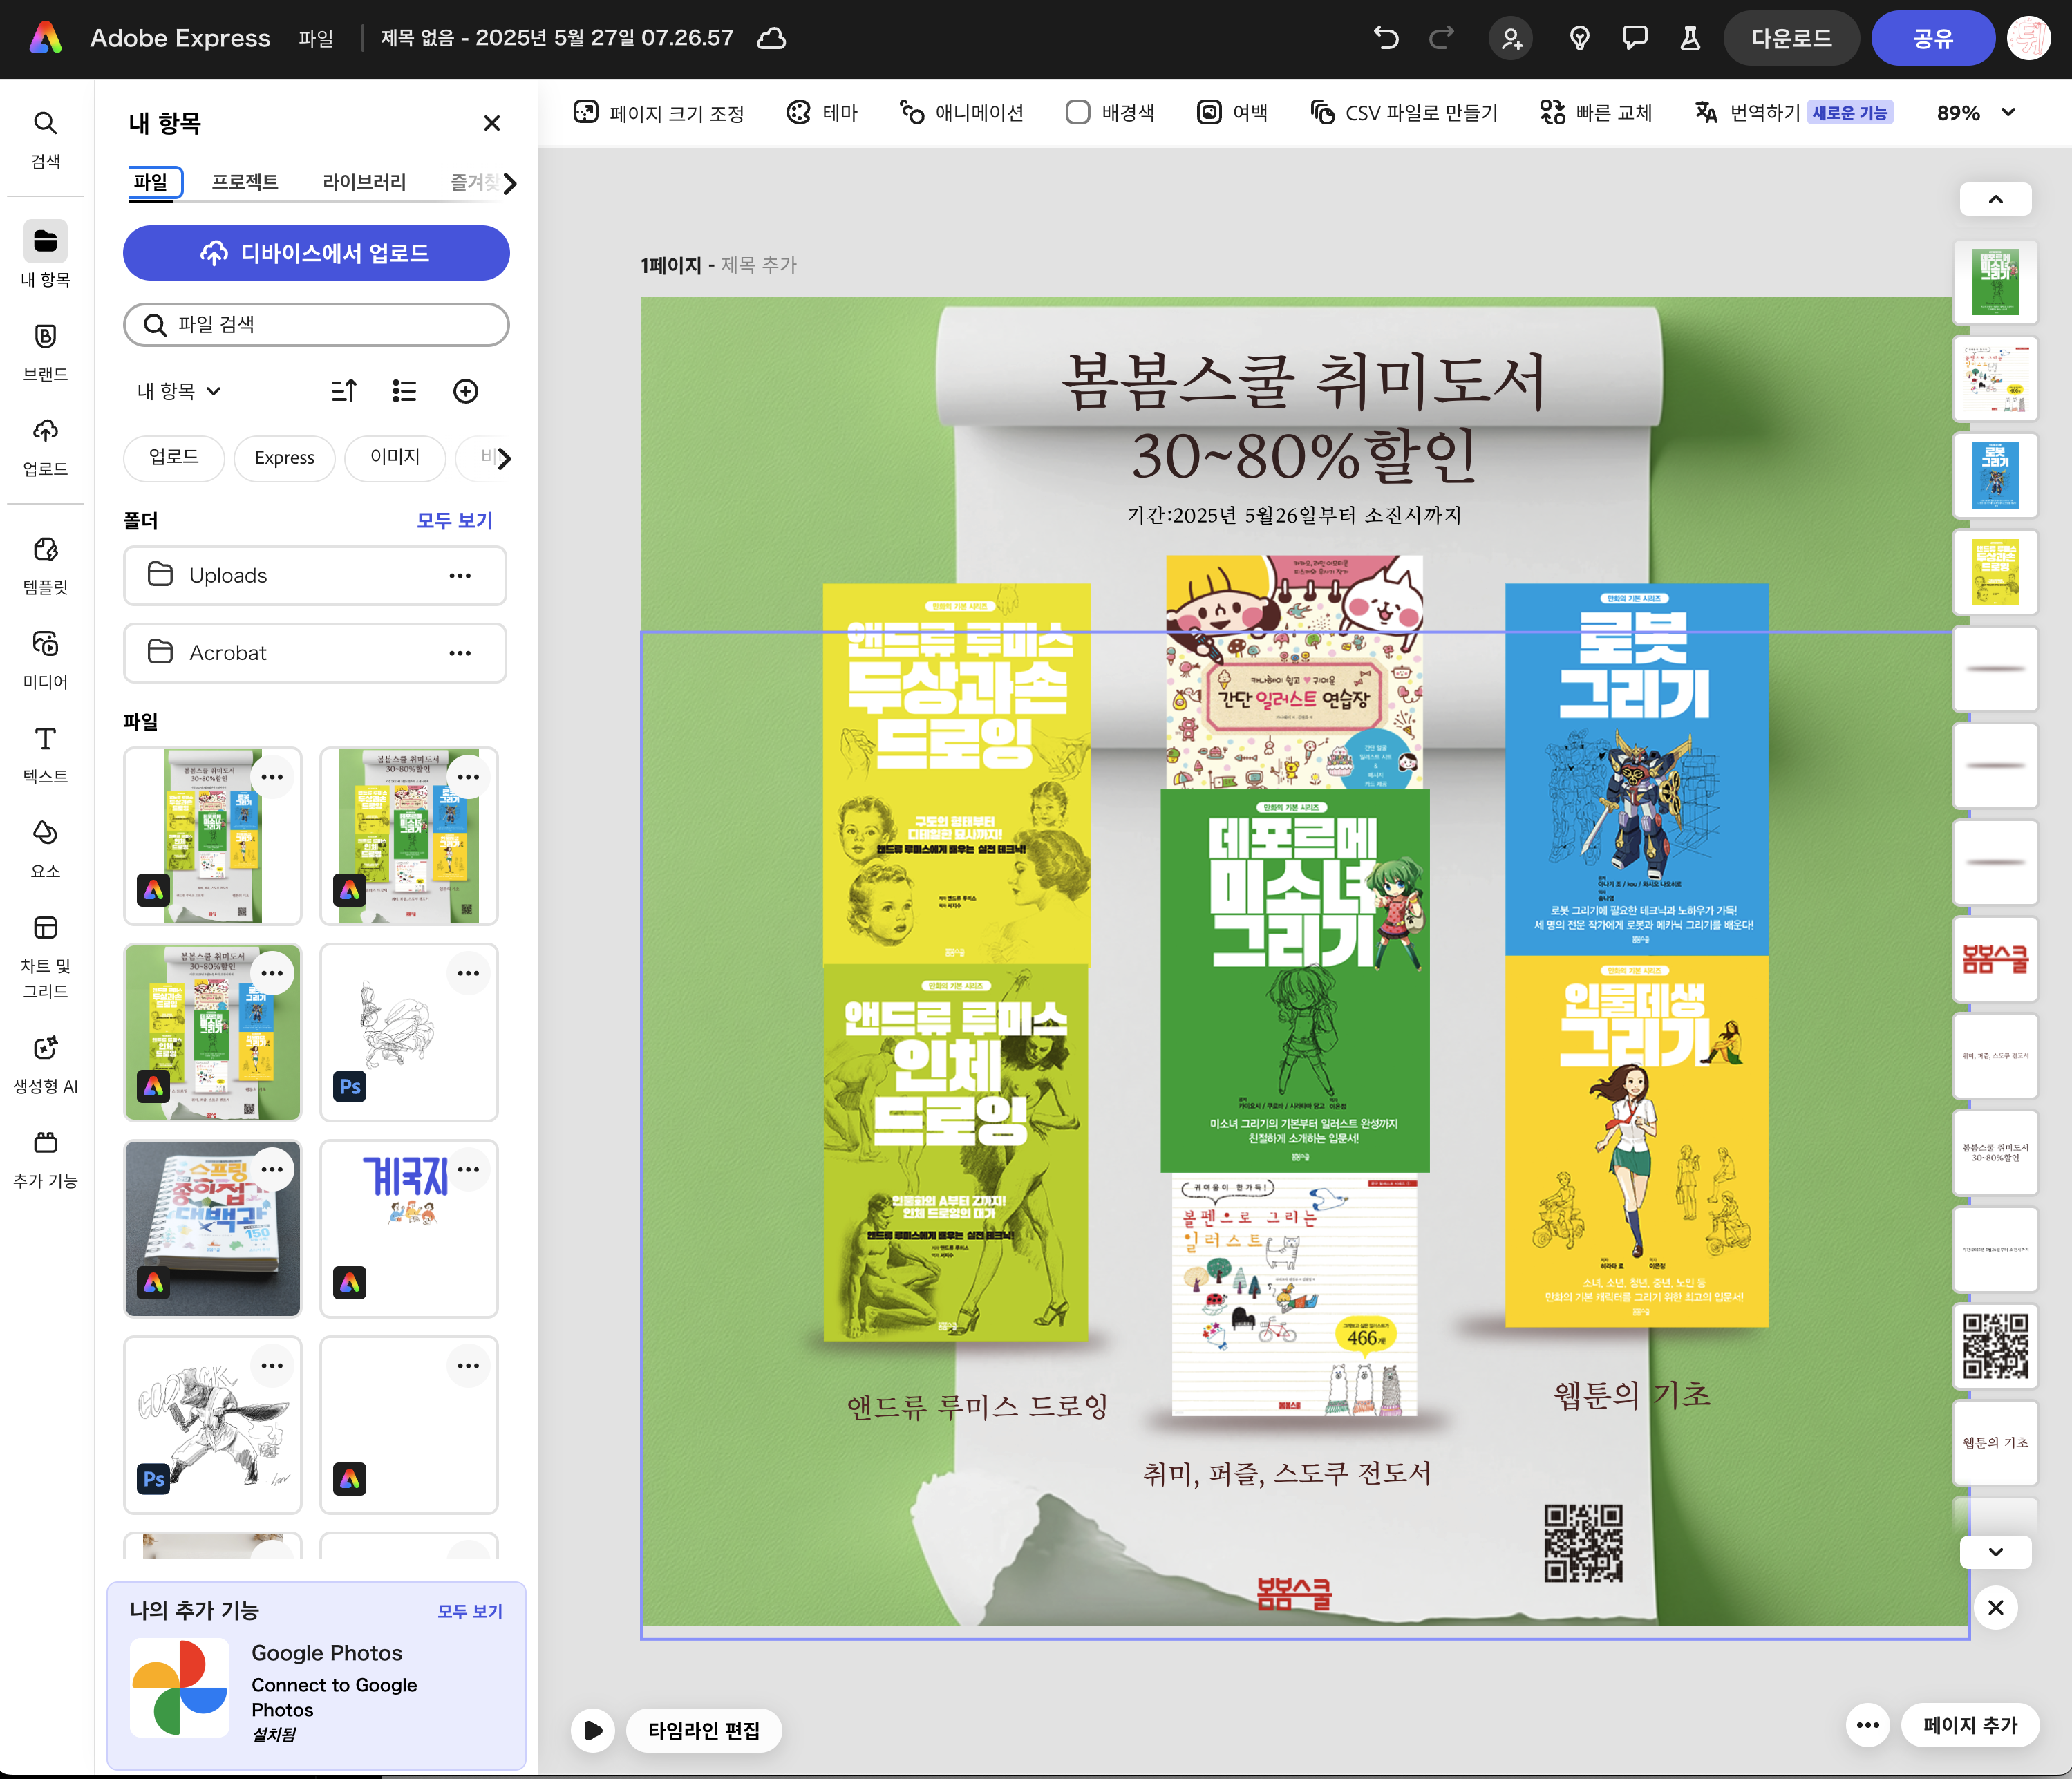This screenshot has width=2072, height=1779.
Task: Click the 디바이스에서 업로드 button
Action: click(316, 253)
